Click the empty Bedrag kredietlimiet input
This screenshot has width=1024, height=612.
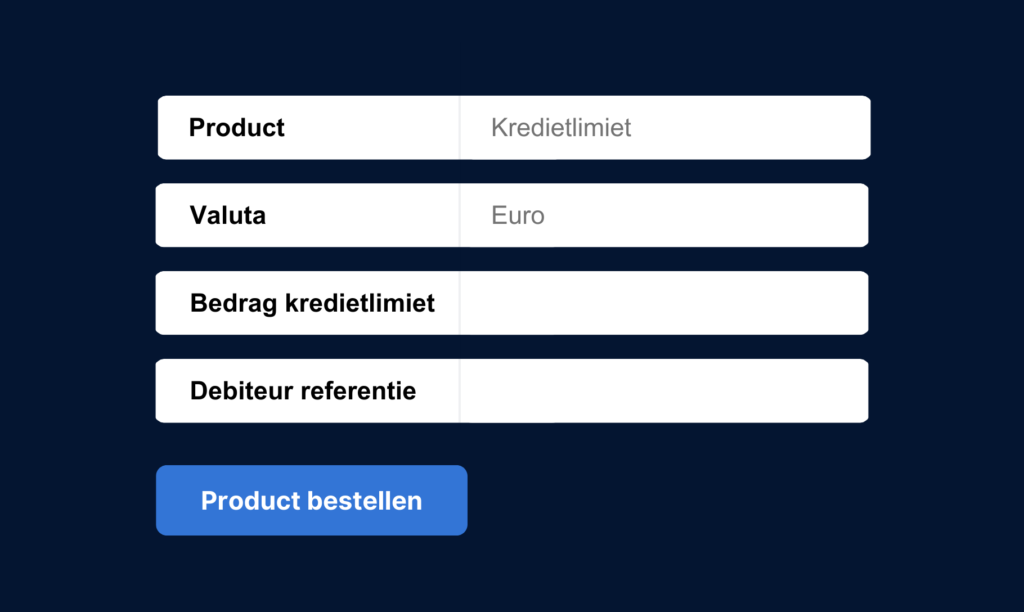(x=665, y=303)
